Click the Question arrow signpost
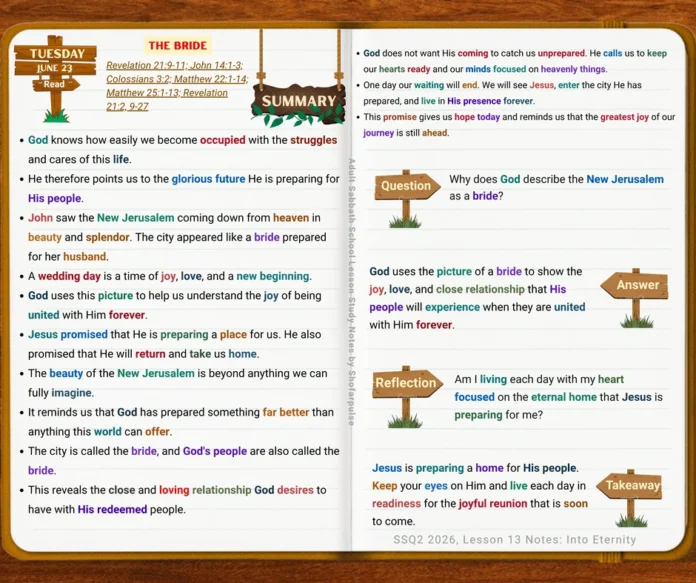 (407, 198)
